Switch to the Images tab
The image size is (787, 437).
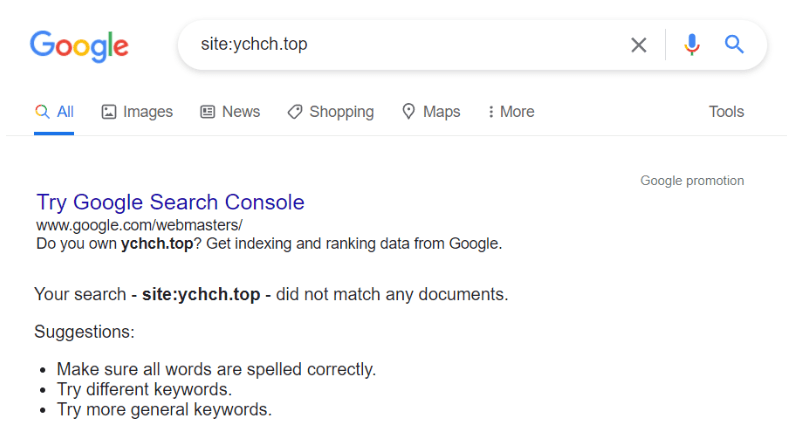click(x=137, y=111)
